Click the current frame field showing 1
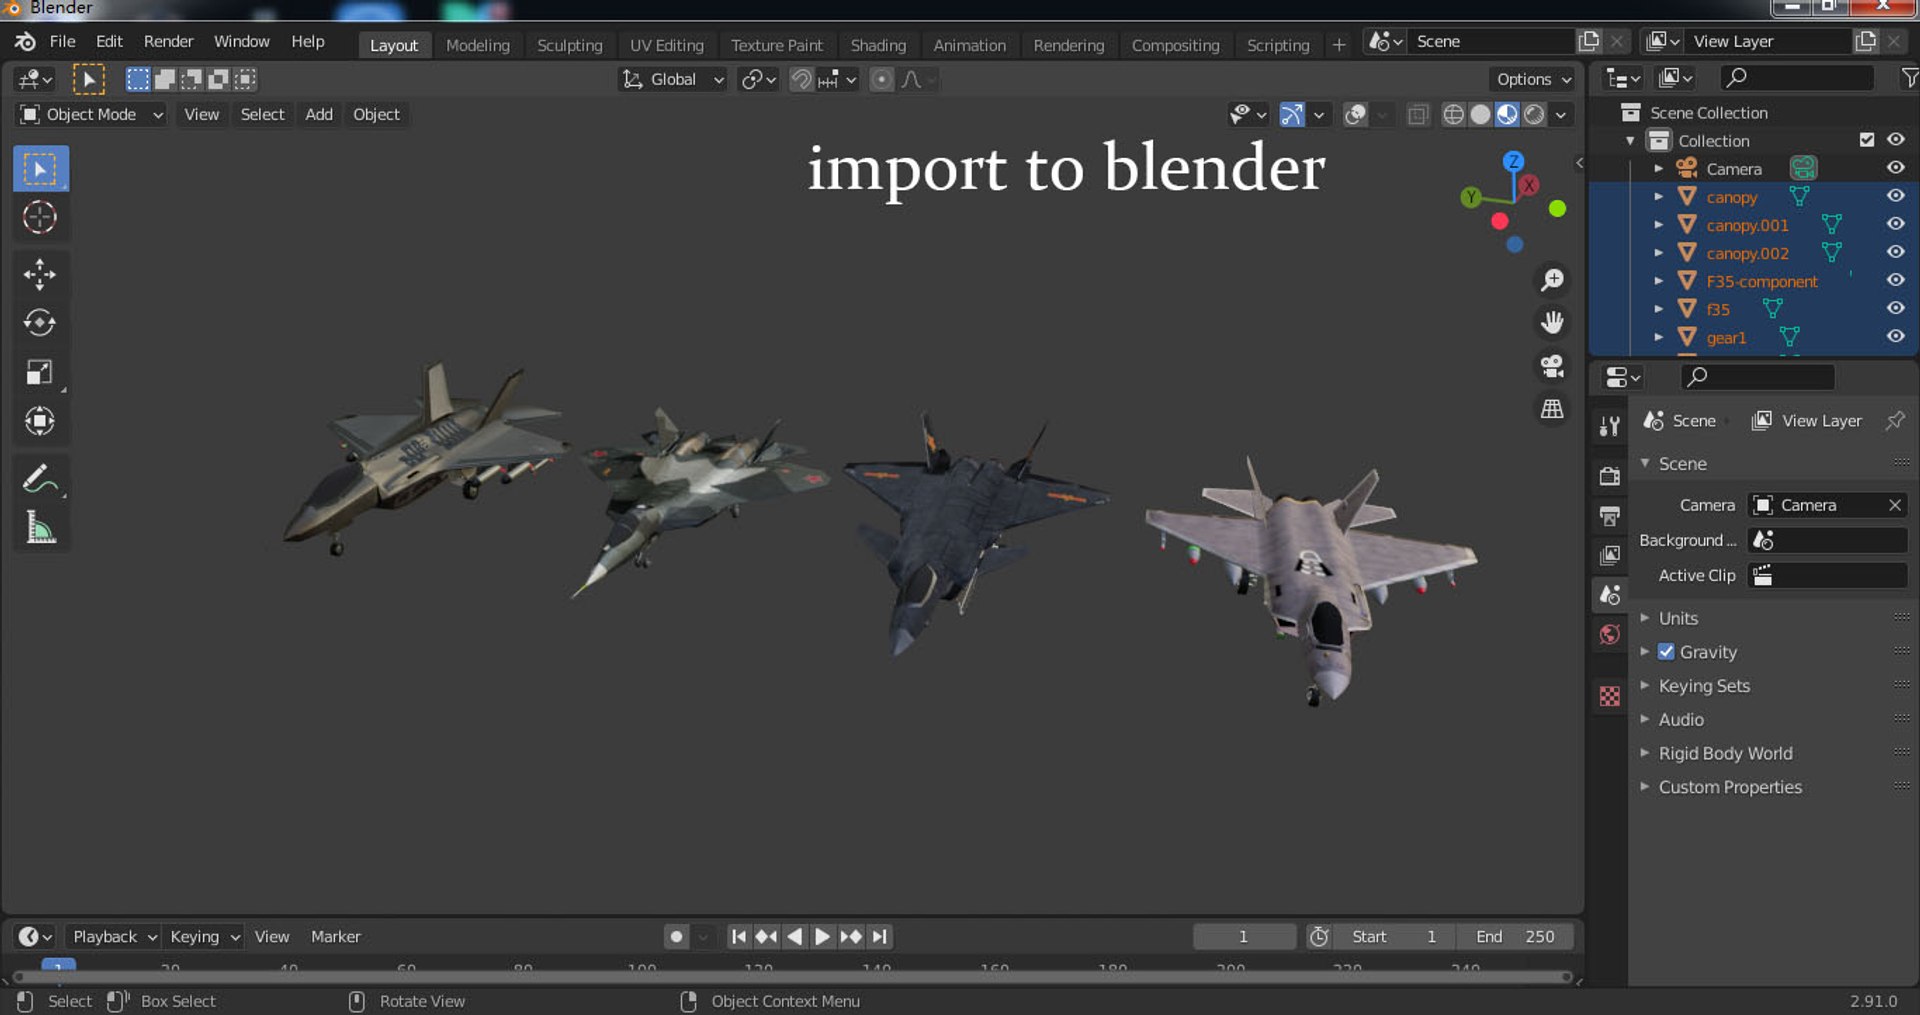This screenshot has height=1015, width=1920. [x=1244, y=937]
